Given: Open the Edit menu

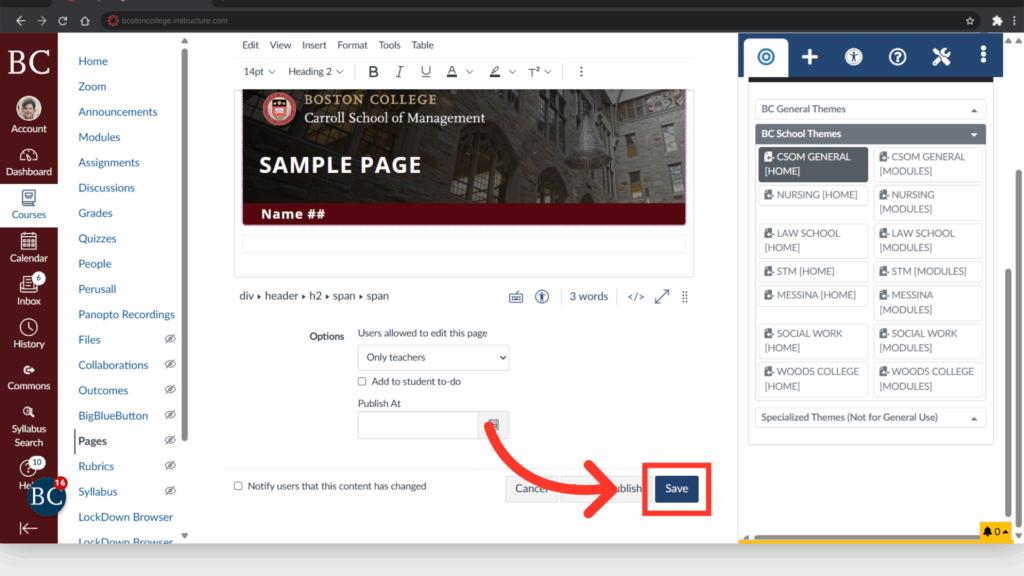Looking at the screenshot, I should [x=250, y=45].
